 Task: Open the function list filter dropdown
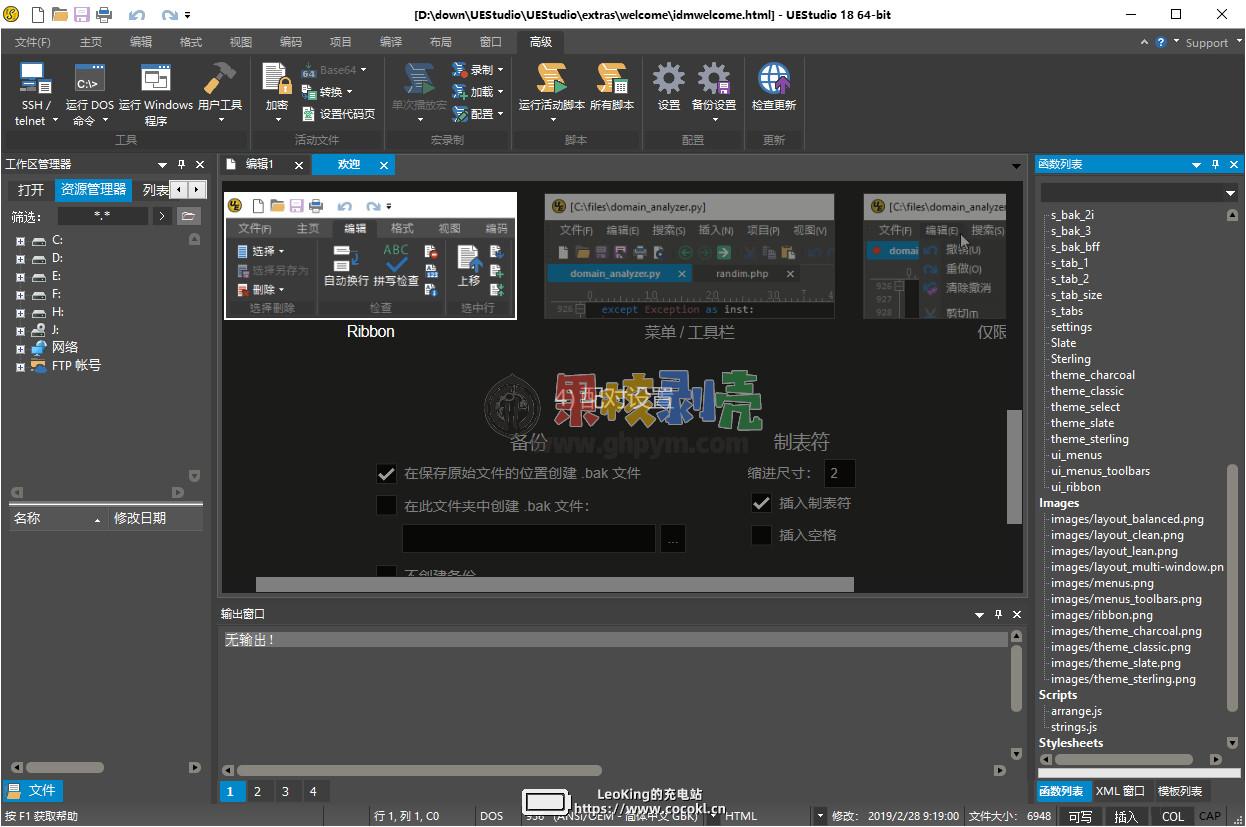pyautogui.click(x=1230, y=193)
